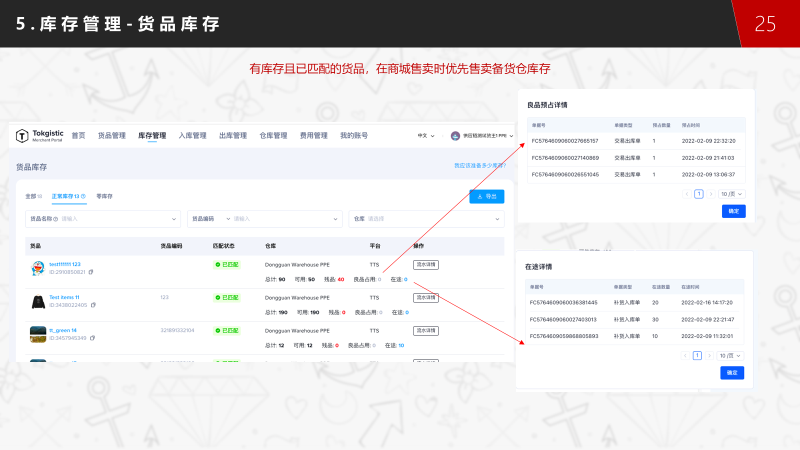The width and height of the screenshot is (800, 450).
Task: Select page 1 in 良品预占详情 pagination
Action: point(699,194)
